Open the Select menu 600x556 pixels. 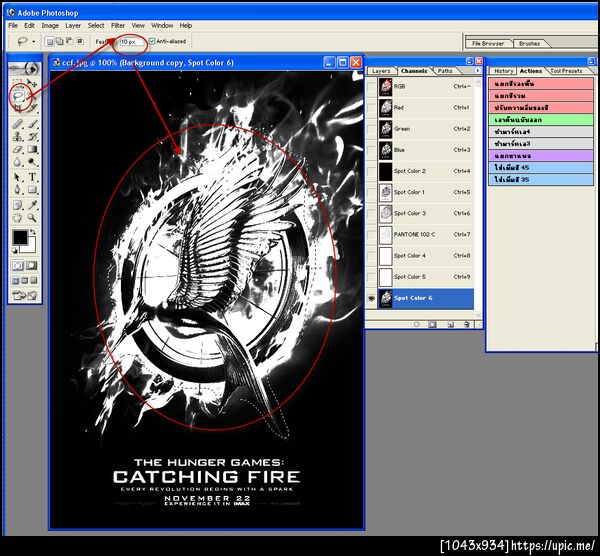[96, 26]
